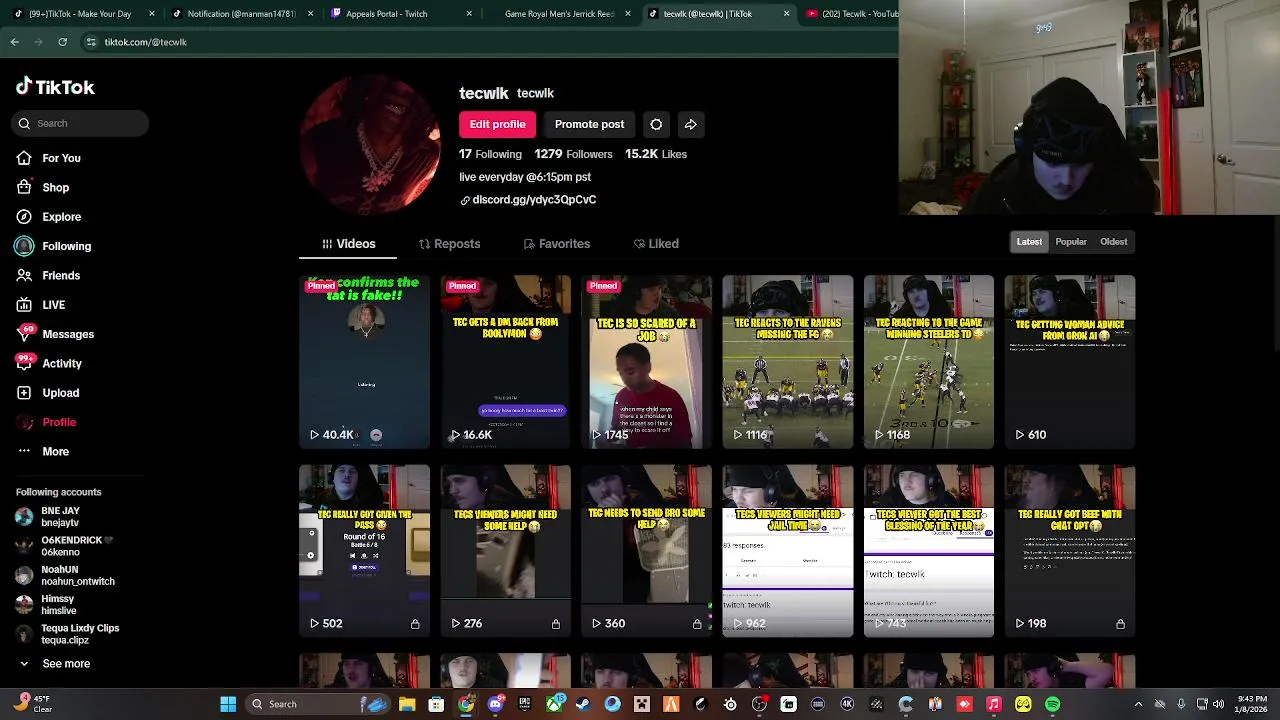Open the Upload plus icon

(x=24, y=392)
